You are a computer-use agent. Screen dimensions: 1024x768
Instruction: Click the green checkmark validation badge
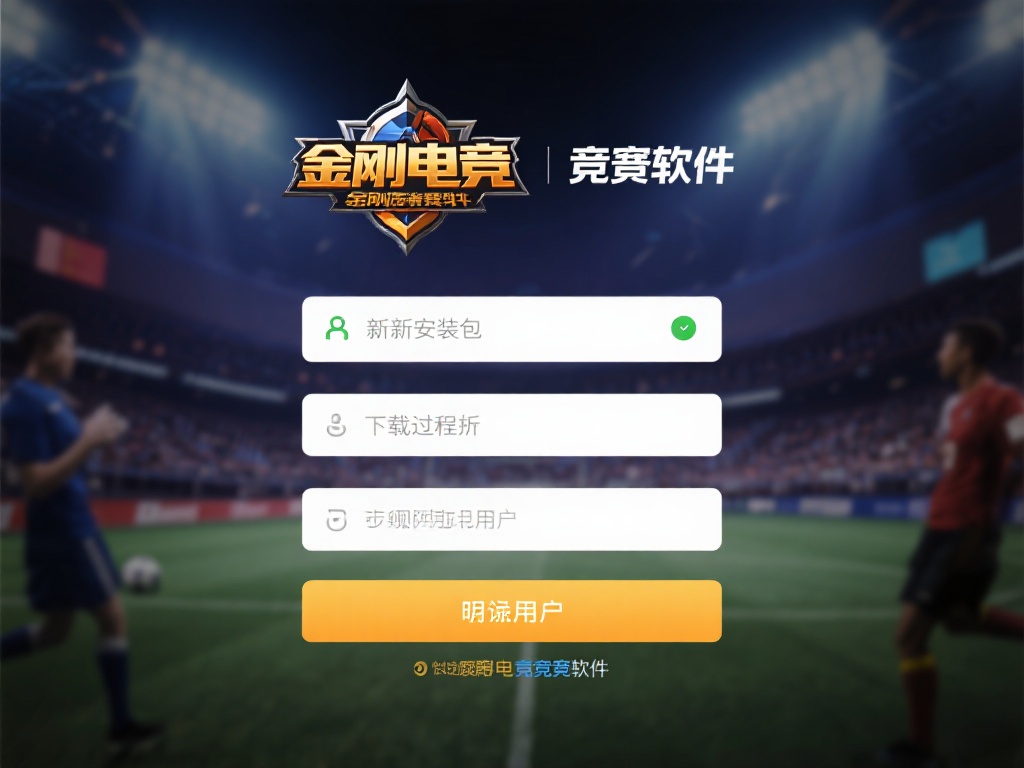(683, 328)
